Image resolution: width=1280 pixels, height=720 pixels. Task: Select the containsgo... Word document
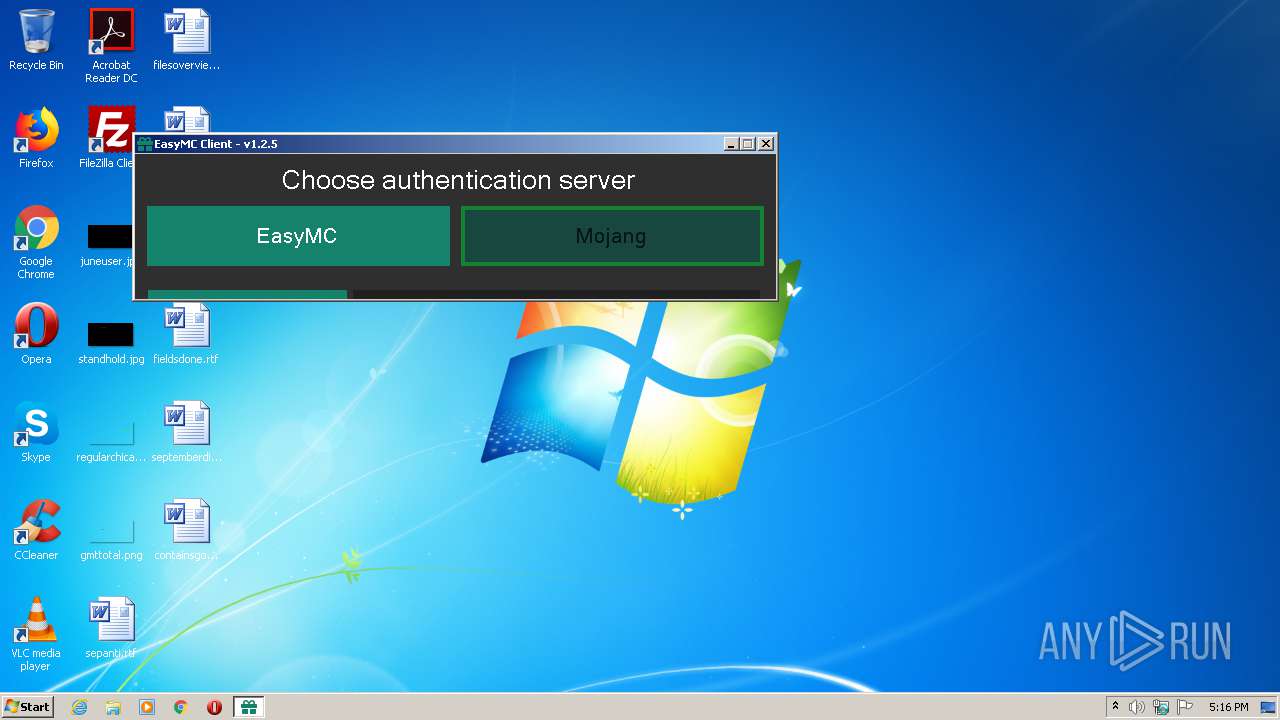click(186, 530)
